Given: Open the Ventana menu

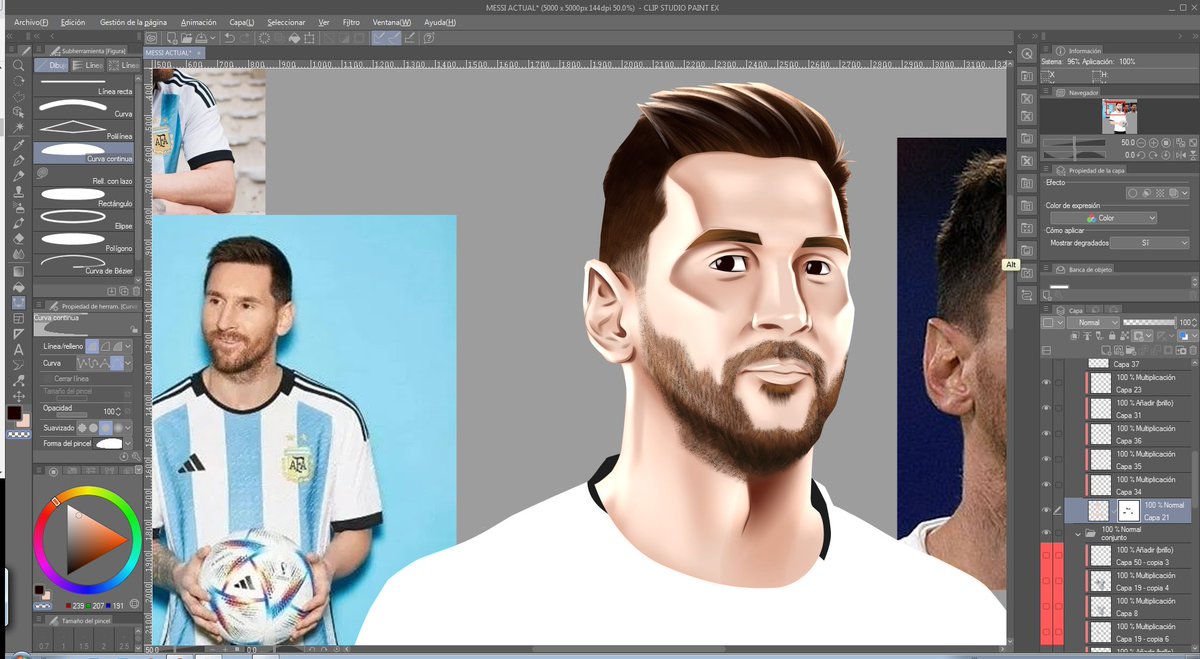Looking at the screenshot, I should 392,22.
